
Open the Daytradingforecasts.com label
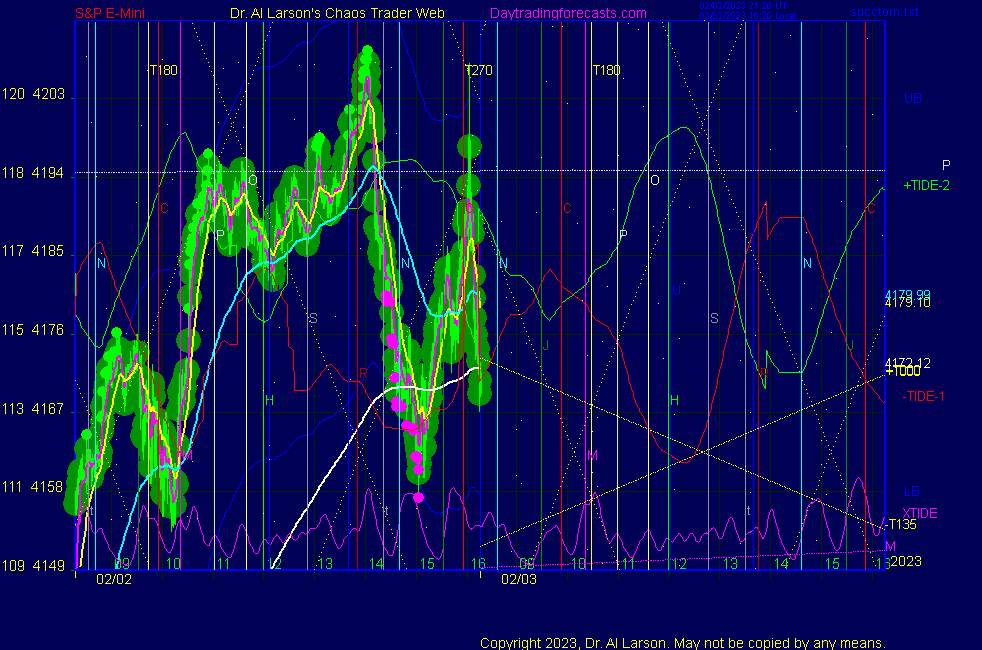pos(568,13)
